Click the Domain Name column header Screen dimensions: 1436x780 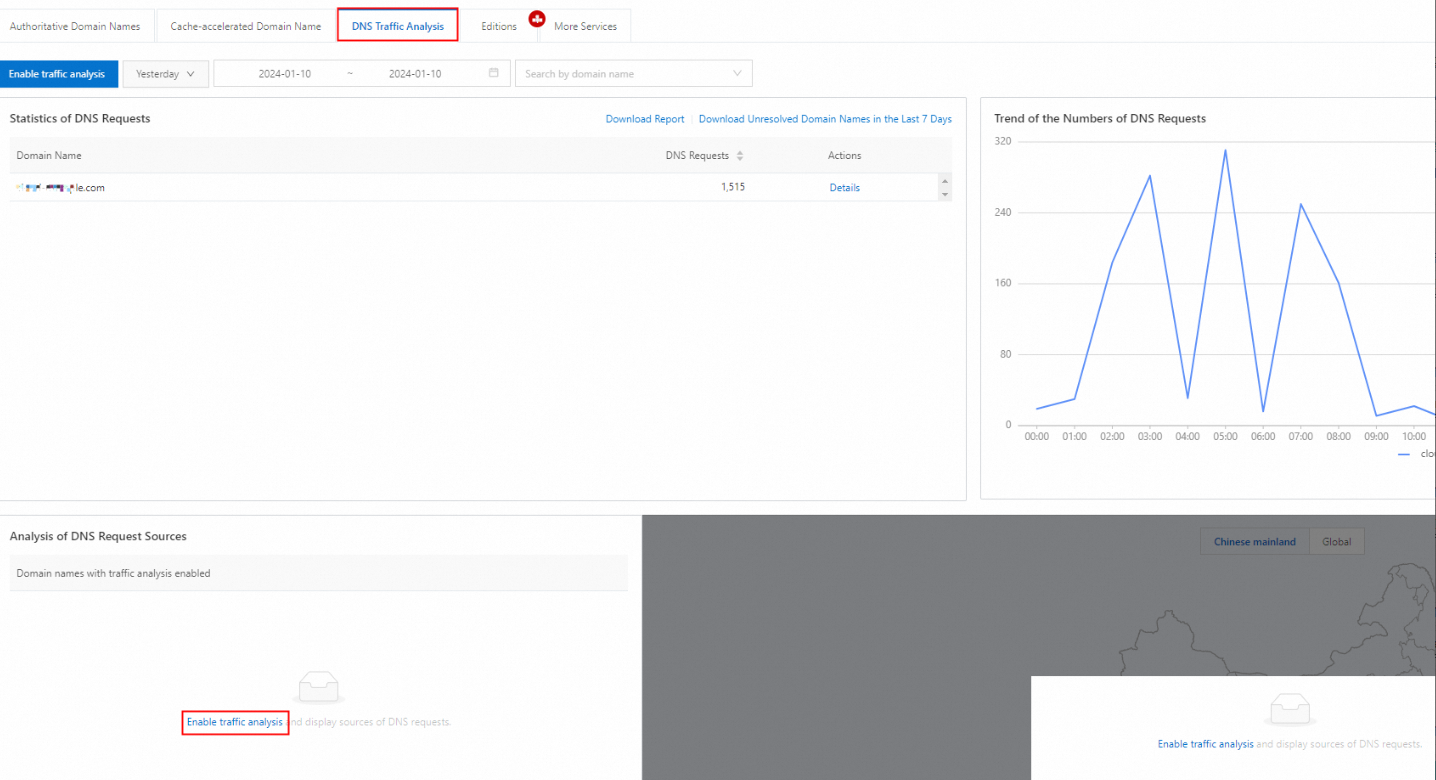click(x=49, y=156)
